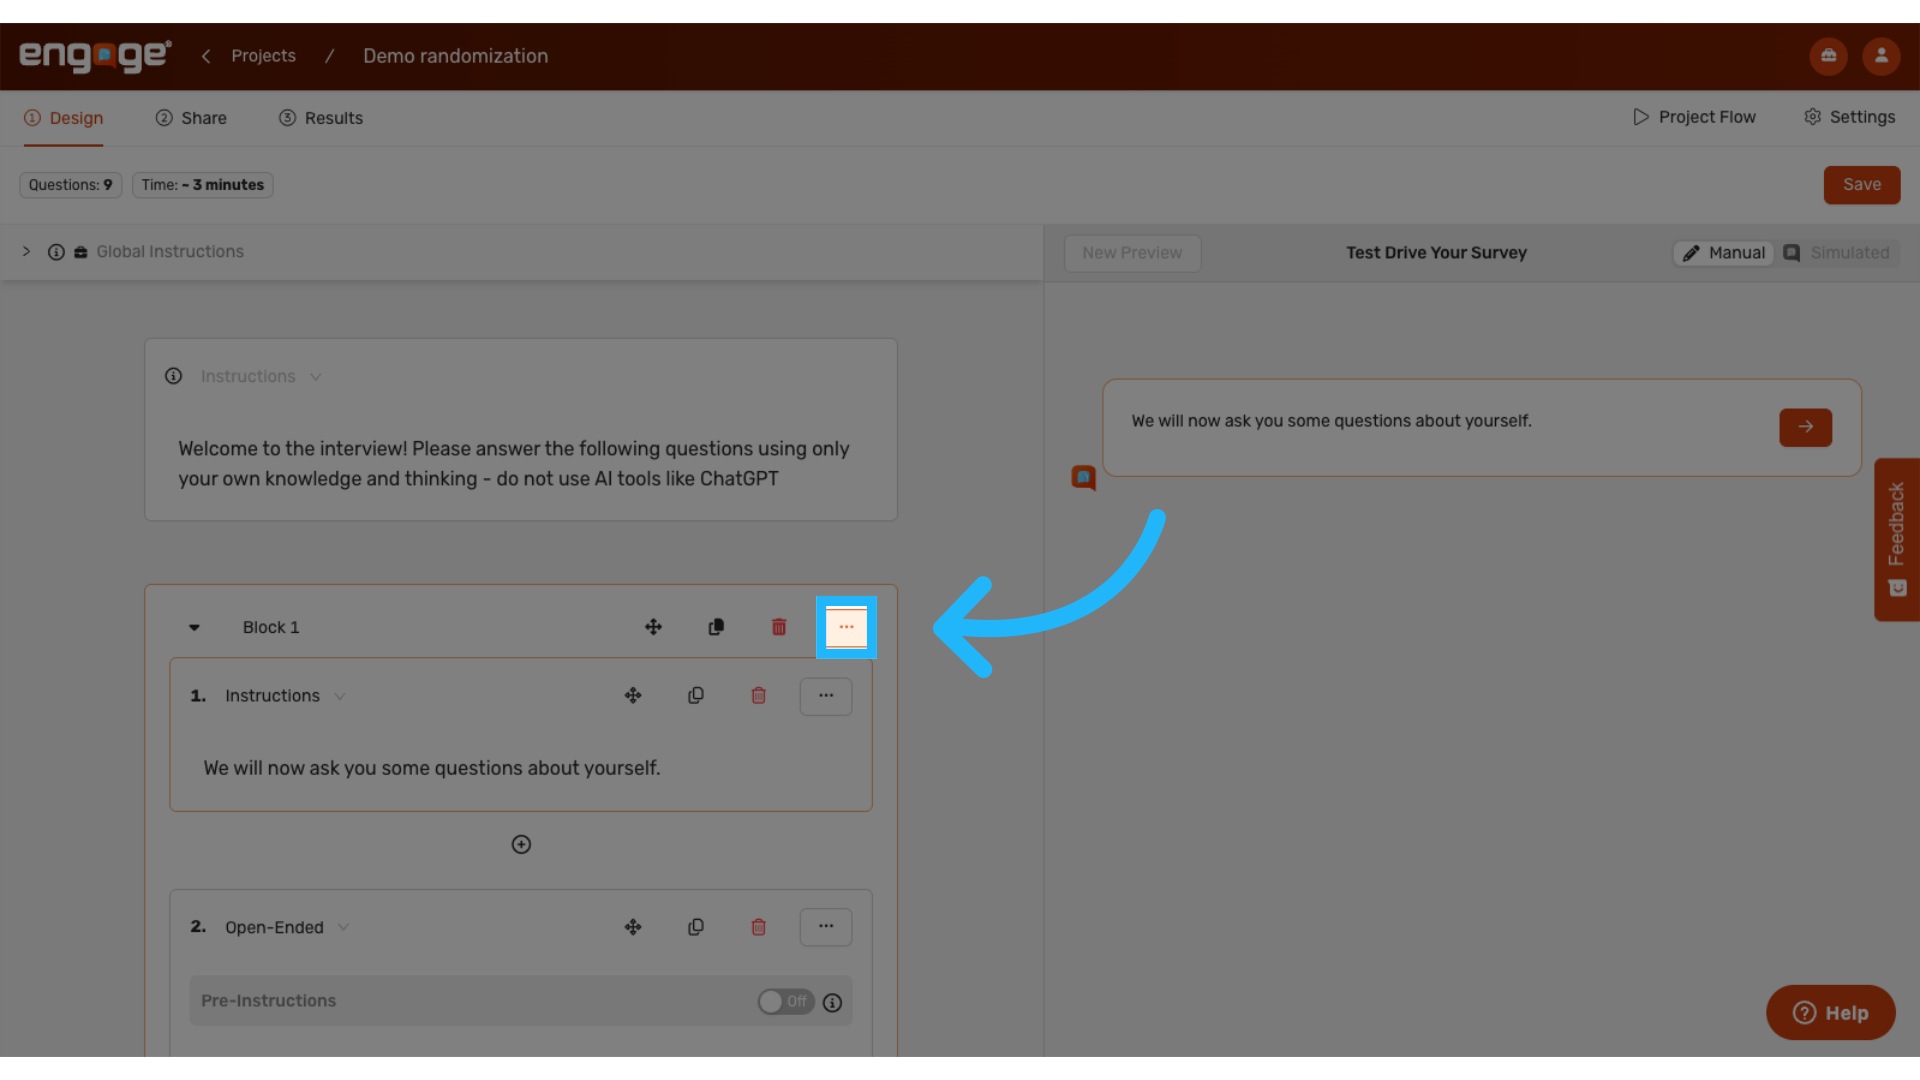
Task: Click the move handle for question 2 Open-Ended
Action: [633, 927]
